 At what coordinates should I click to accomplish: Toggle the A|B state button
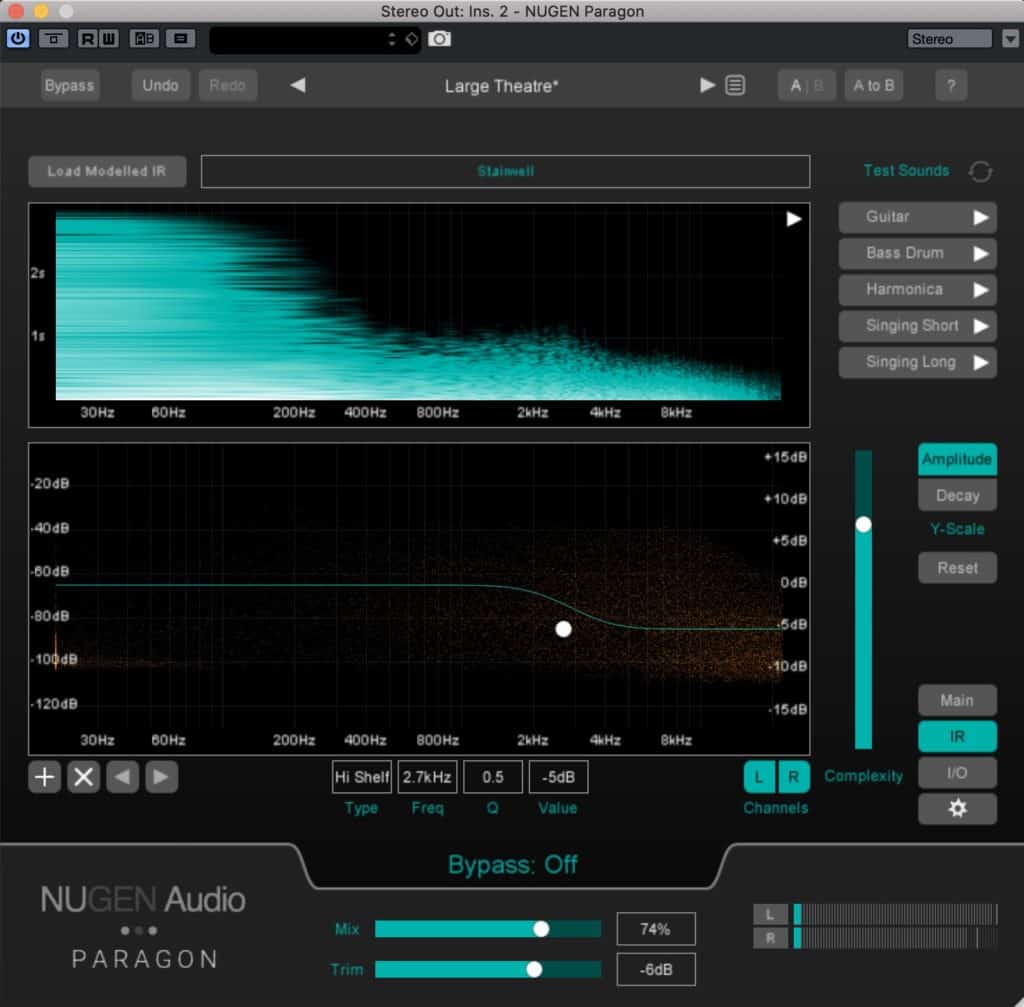(x=807, y=86)
